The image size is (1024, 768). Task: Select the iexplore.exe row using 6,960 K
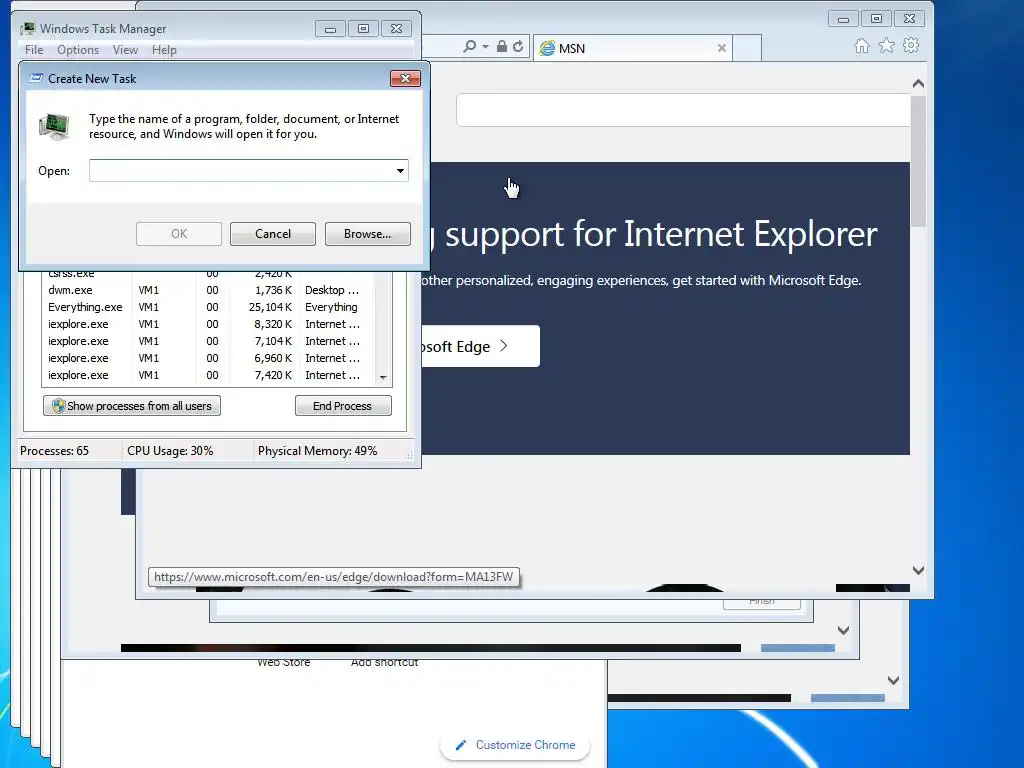[208, 358]
